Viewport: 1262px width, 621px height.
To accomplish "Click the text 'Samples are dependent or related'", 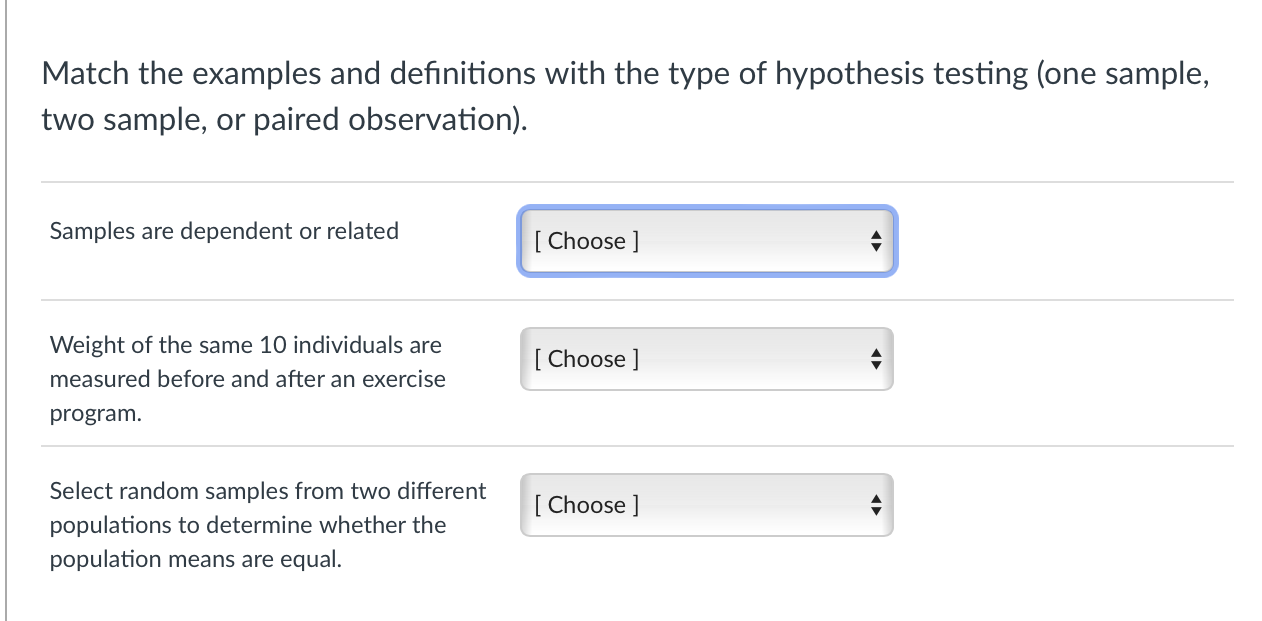I will 224,231.
